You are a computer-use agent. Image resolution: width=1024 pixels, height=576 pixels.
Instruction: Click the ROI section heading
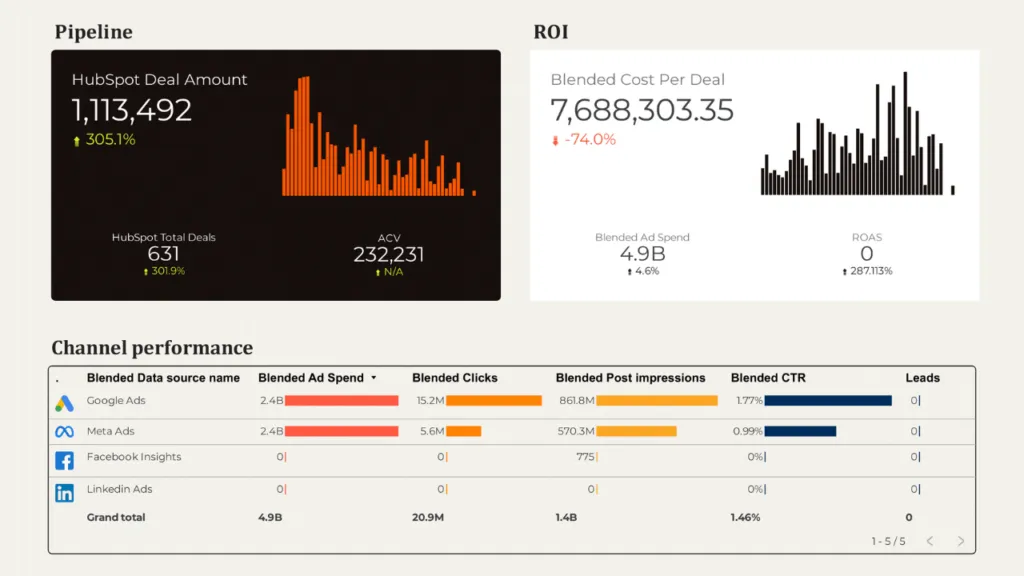coord(551,31)
